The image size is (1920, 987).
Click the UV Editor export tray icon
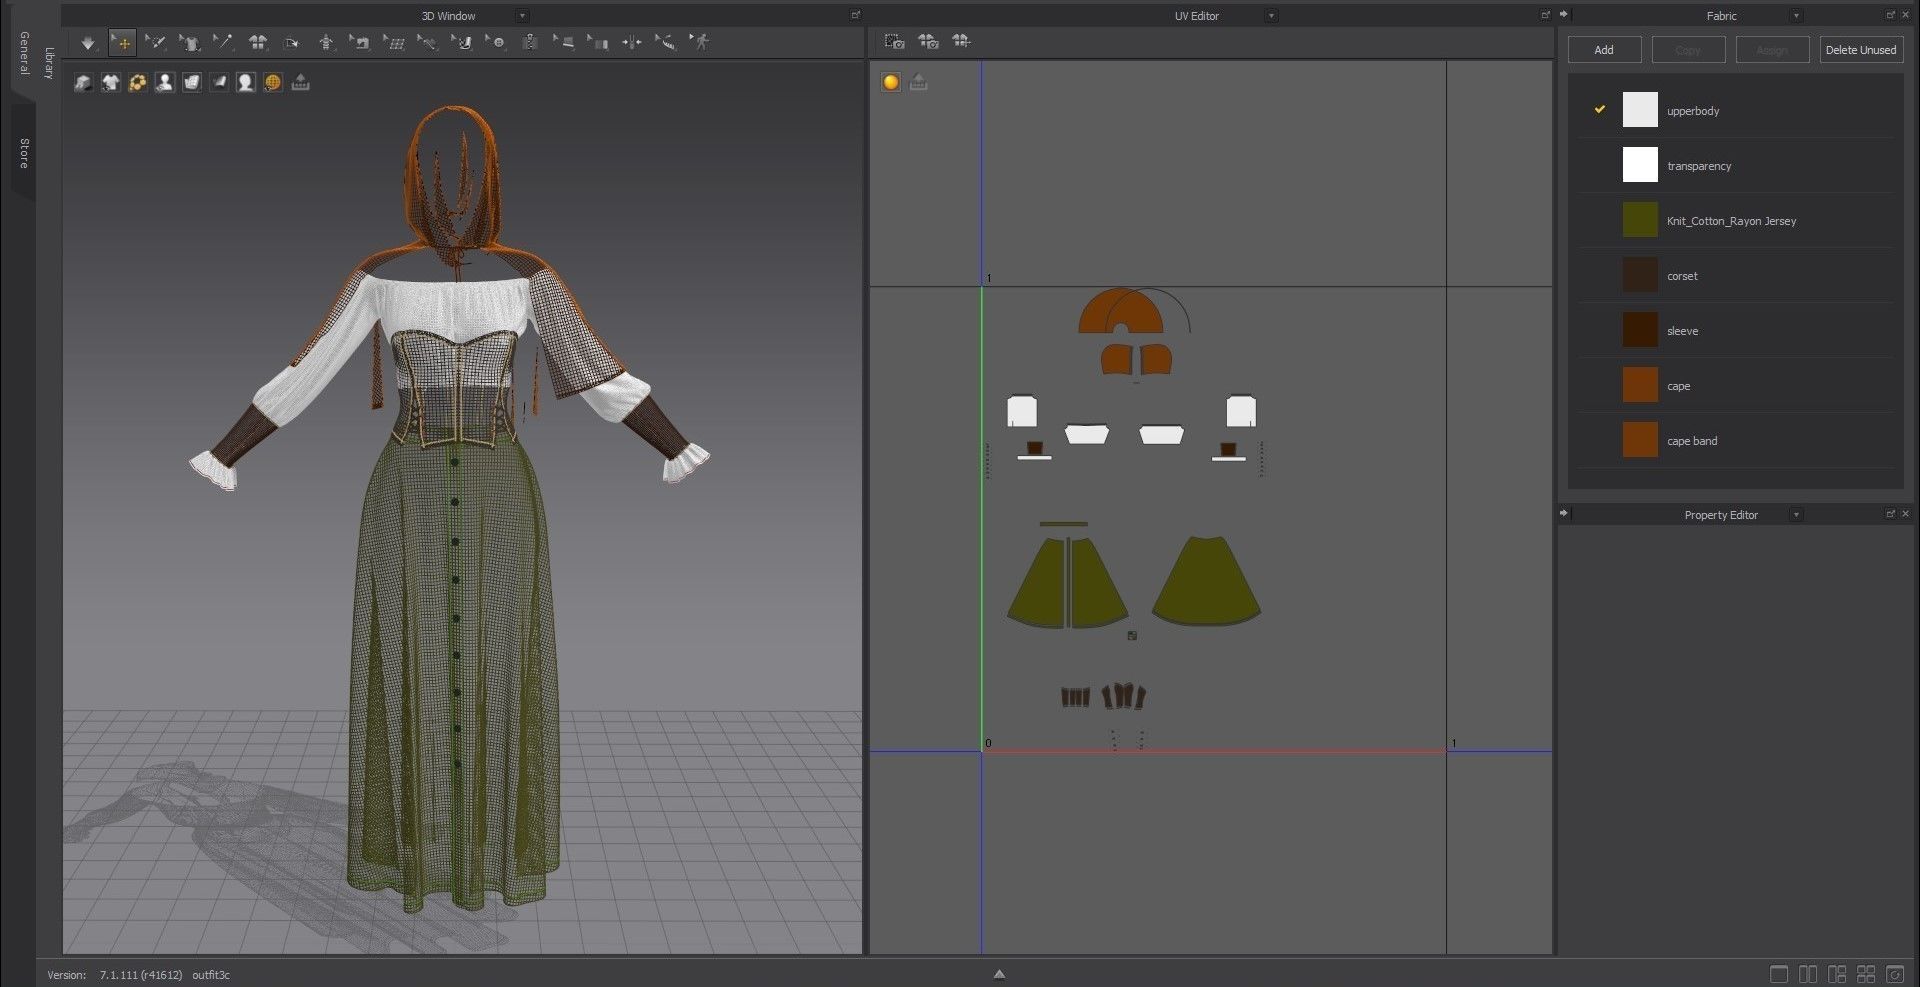click(x=919, y=82)
